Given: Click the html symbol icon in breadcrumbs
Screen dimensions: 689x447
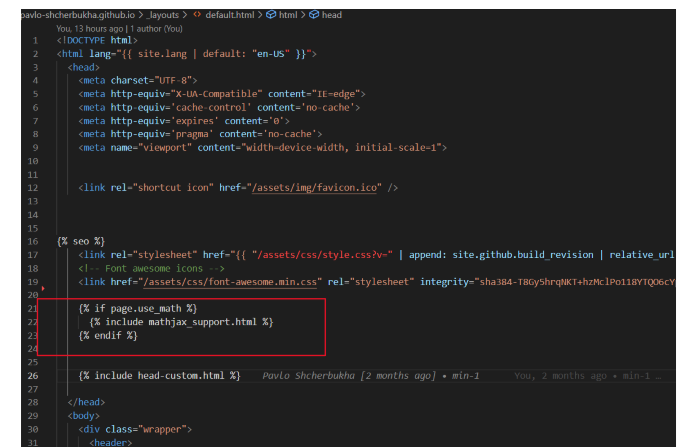Looking at the screenshot, I should pyautogui.click(x=270, y=15).
